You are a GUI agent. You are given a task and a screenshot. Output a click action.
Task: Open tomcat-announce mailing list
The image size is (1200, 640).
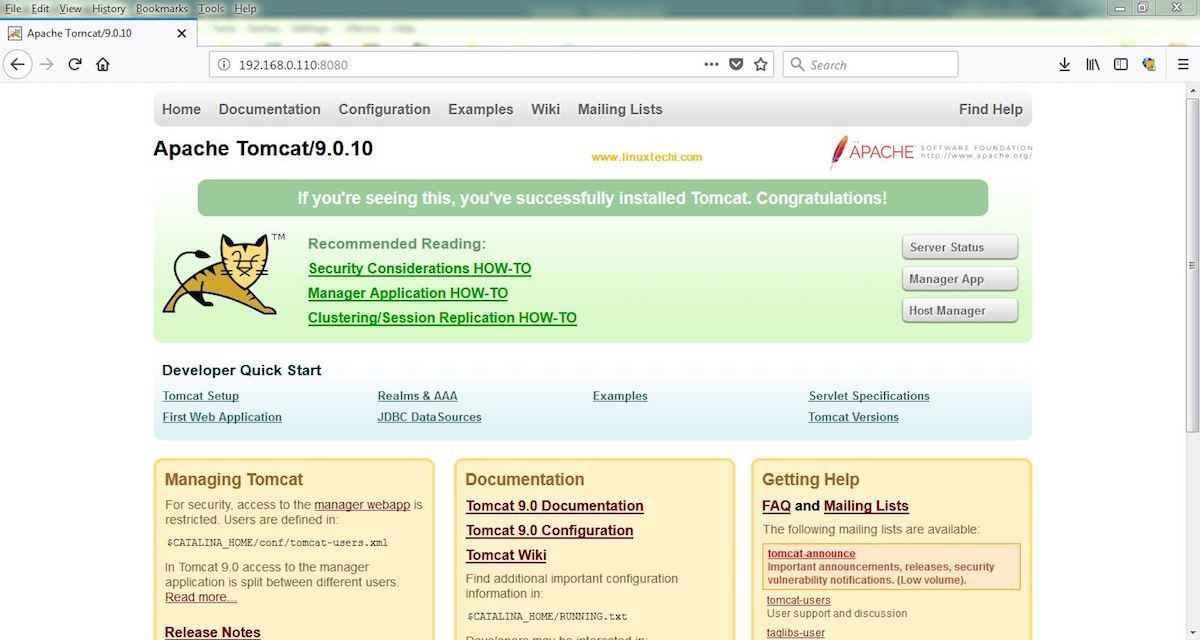tap(811, 553)
